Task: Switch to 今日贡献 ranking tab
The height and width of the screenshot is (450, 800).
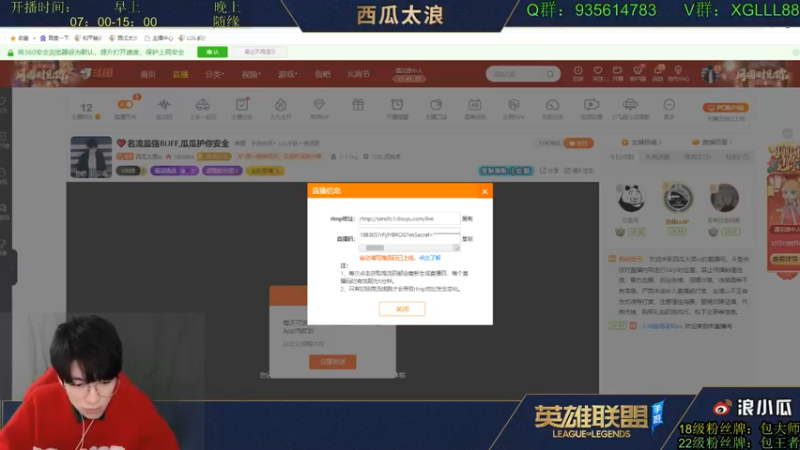Action: tap(621, 157)
